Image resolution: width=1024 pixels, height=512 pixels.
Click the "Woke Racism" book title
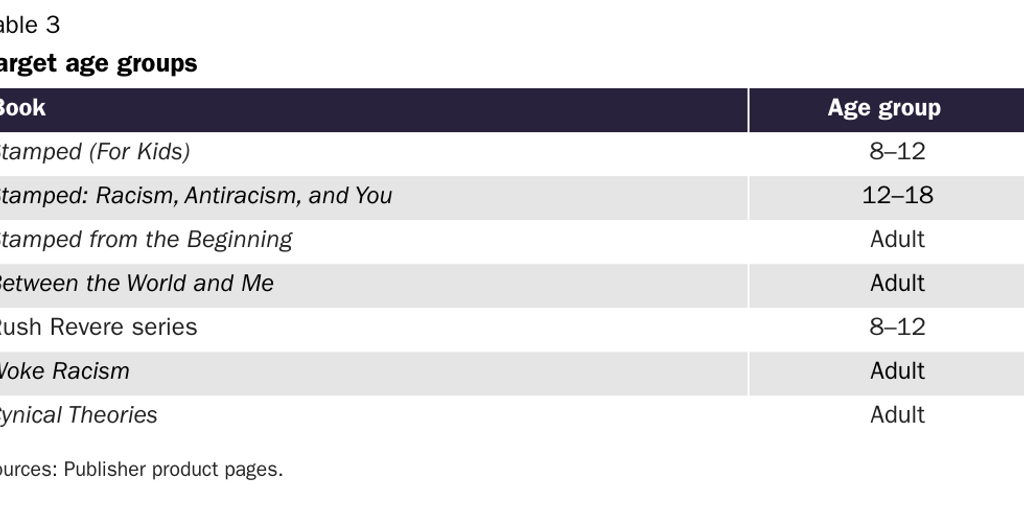pyautogui.click(x=64, y=371)
